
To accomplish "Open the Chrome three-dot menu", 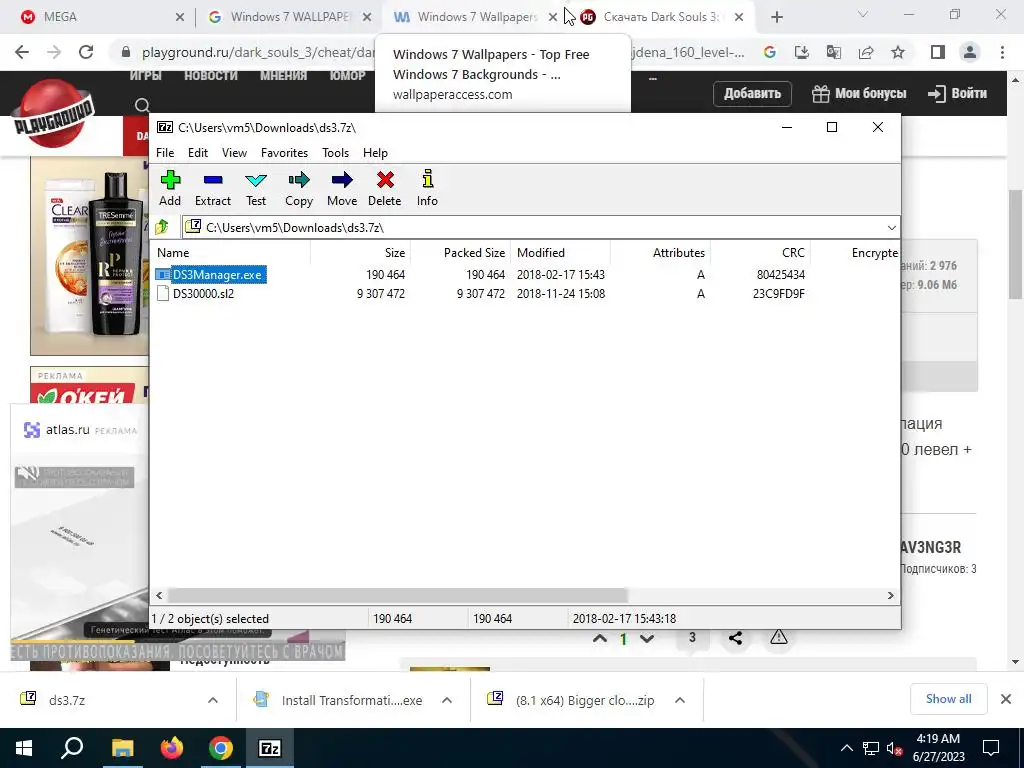I will pos(1002,52).
